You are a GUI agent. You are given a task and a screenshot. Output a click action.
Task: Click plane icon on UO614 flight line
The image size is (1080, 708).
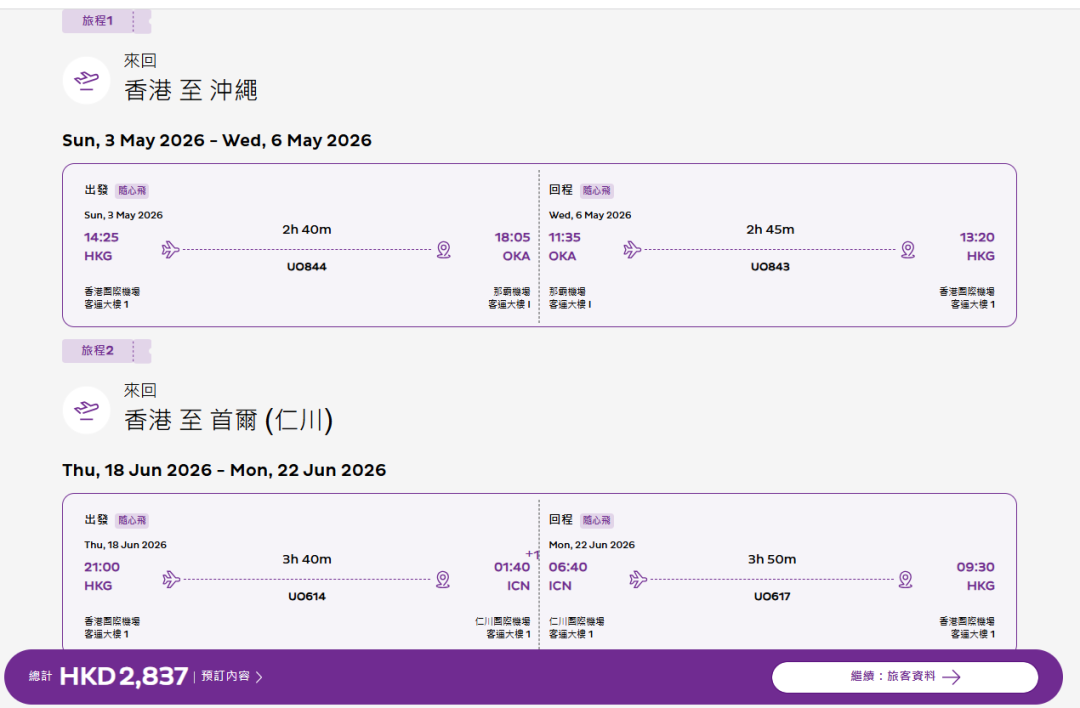pyautogui.click(x=171, y=579)
